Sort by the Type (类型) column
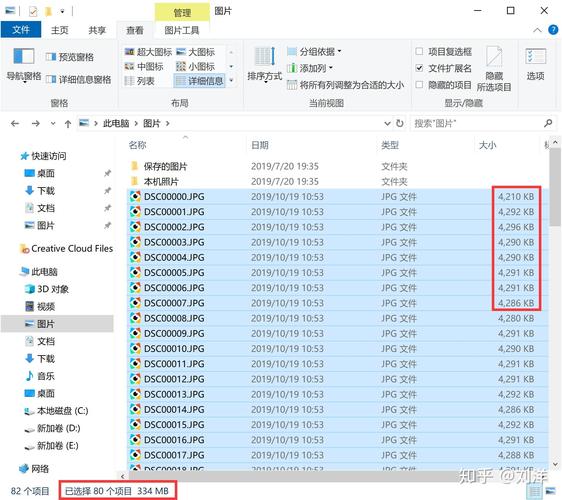Screen dimensions: 562x500 pyautogui.click(x=390, y=145)
